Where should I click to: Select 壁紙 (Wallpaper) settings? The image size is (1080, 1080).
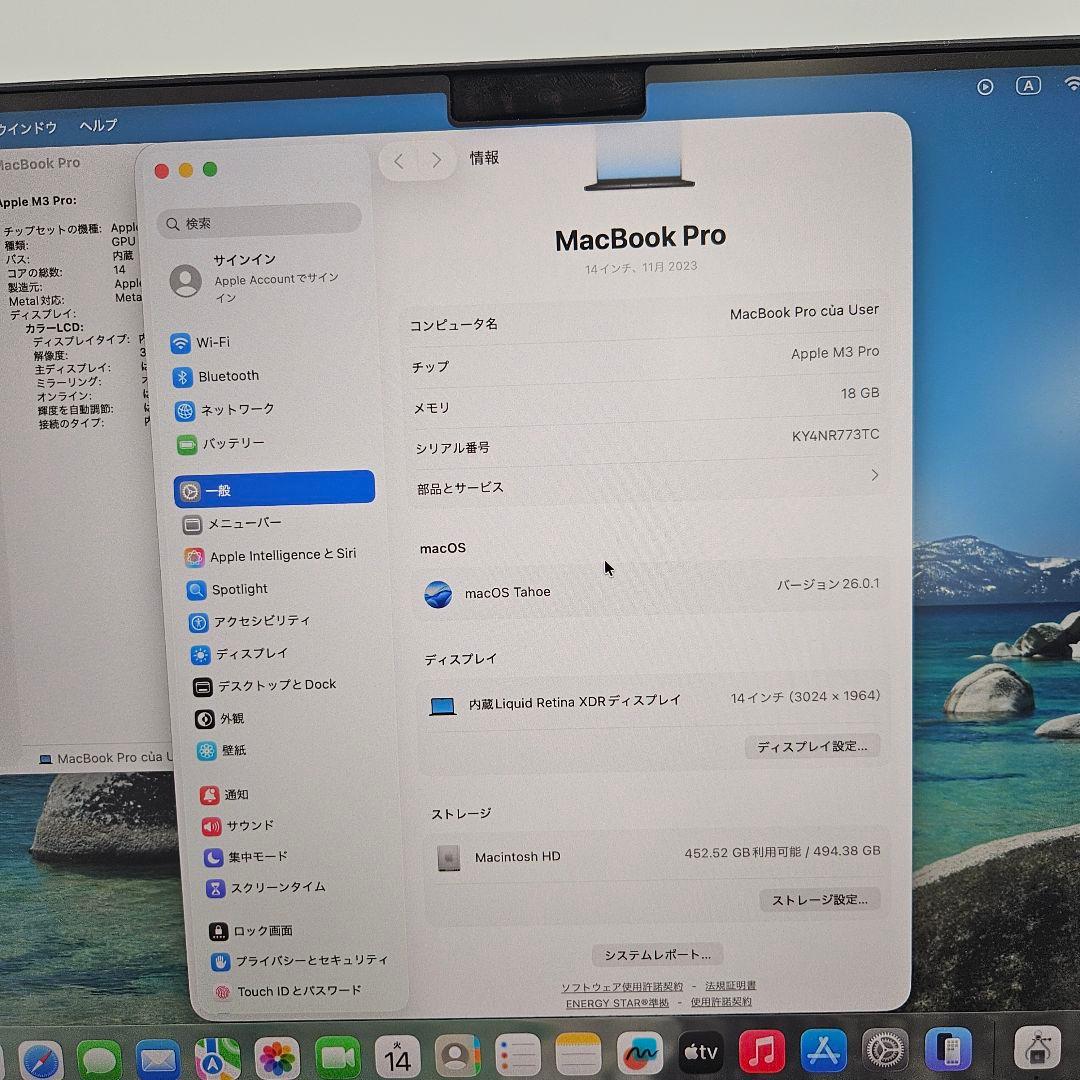point(222,751)
